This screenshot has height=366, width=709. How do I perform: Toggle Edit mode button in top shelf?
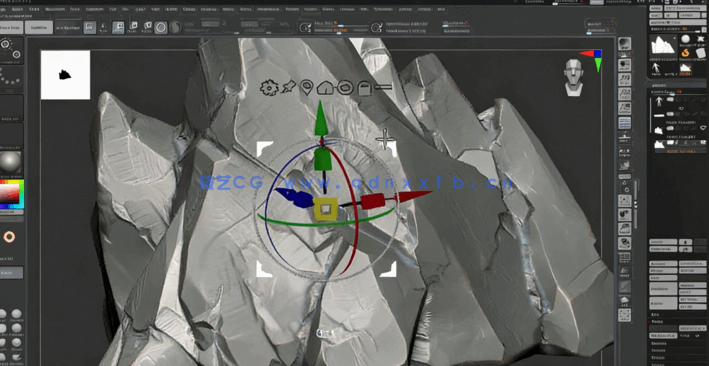[90, 28]
